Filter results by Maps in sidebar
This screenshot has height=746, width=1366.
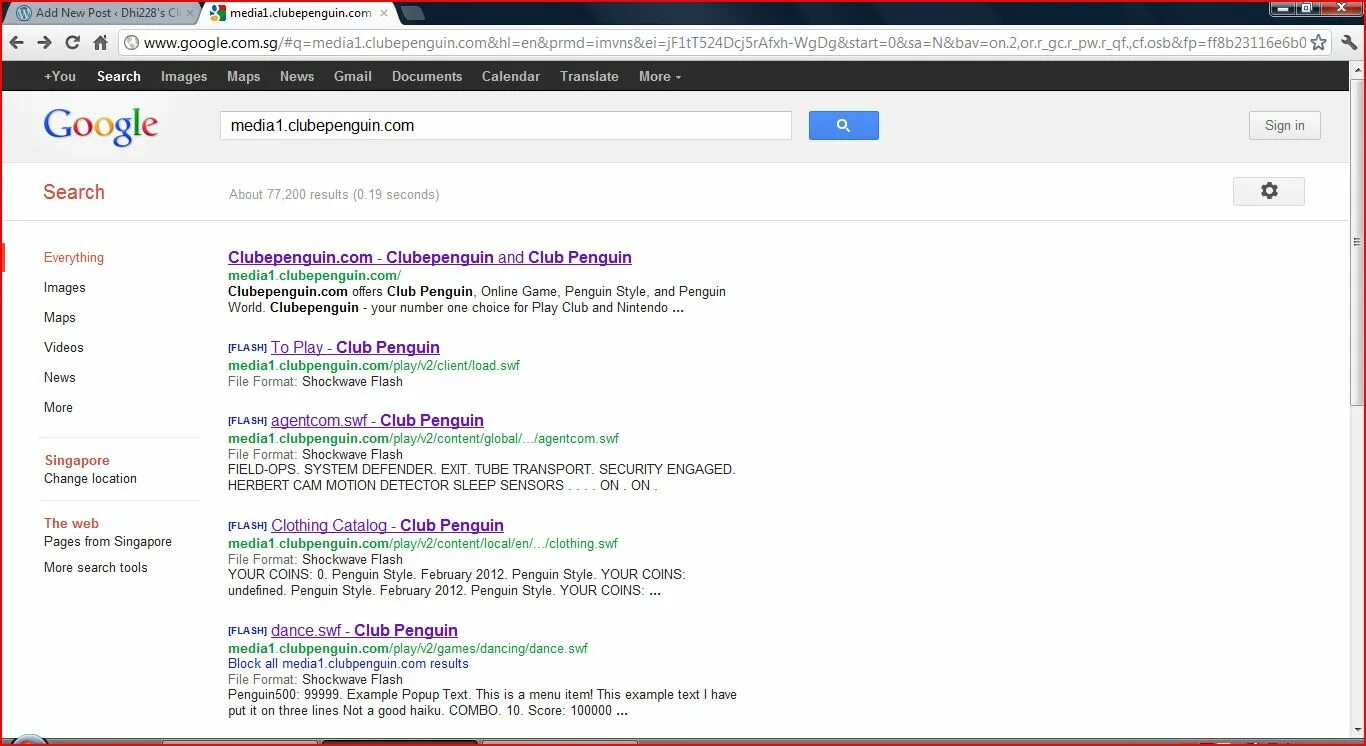[60, 317]
